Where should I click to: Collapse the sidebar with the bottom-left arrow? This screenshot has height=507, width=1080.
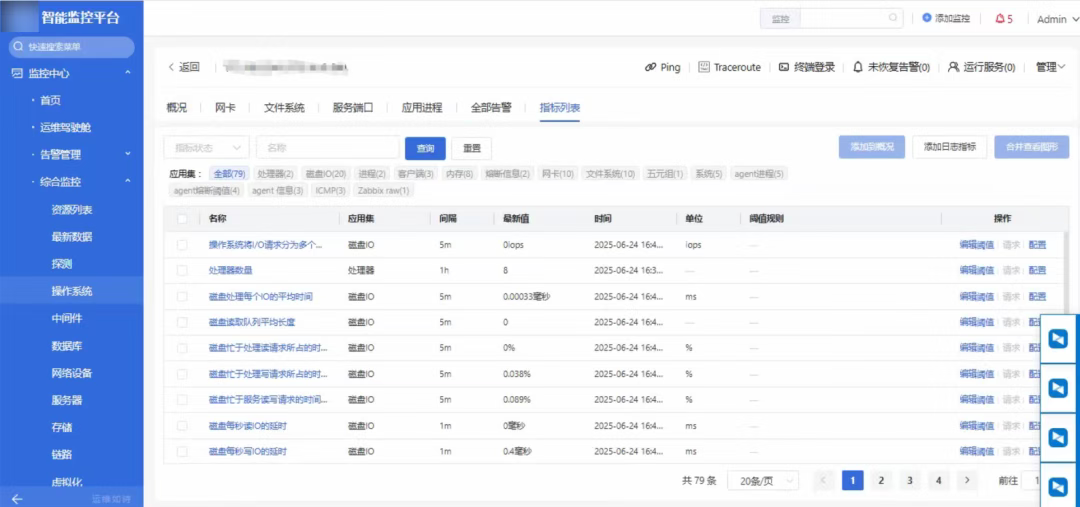[x=17, y=498]
